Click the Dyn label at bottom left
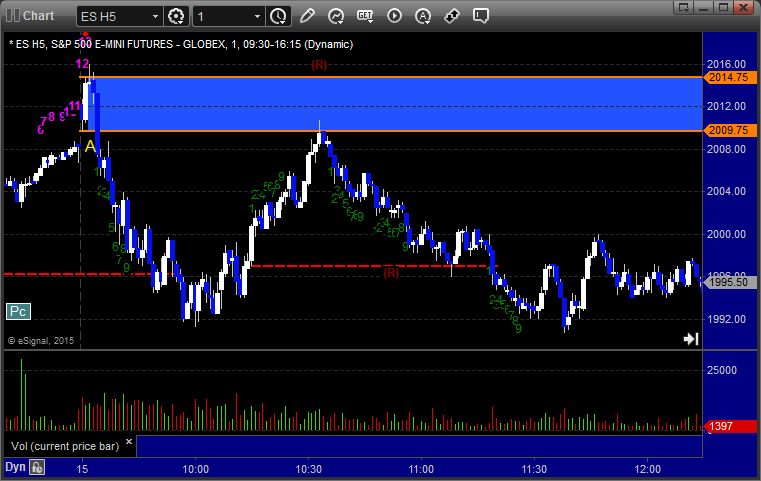Image resolution: width=761 pixels, height=481 pixels. click(15, 467)
